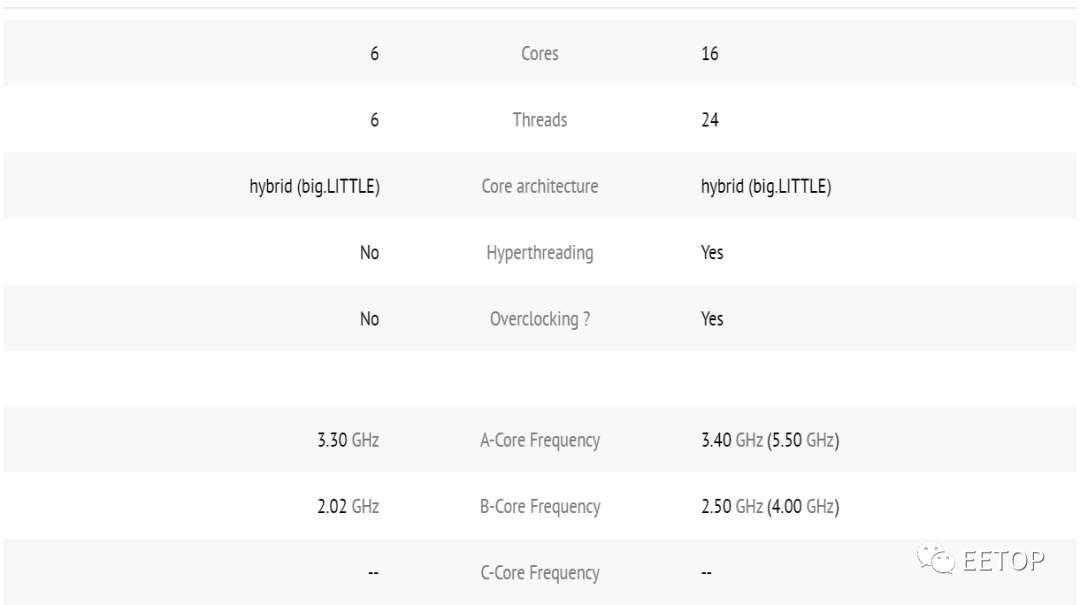Image resolution: width=1080 pixels, height=605 pixels.
Task: Click the Overclocking ? label
Action: point(539,319)
